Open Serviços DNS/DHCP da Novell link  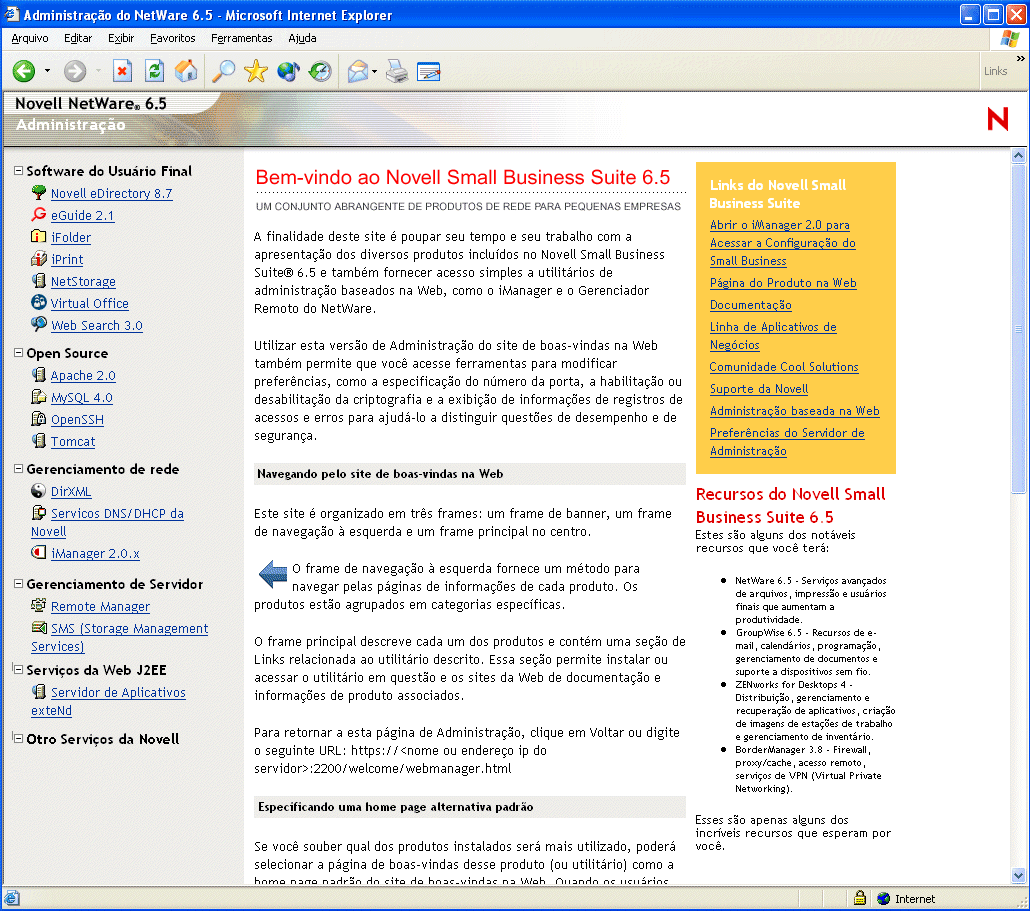(x=107, y=522)
